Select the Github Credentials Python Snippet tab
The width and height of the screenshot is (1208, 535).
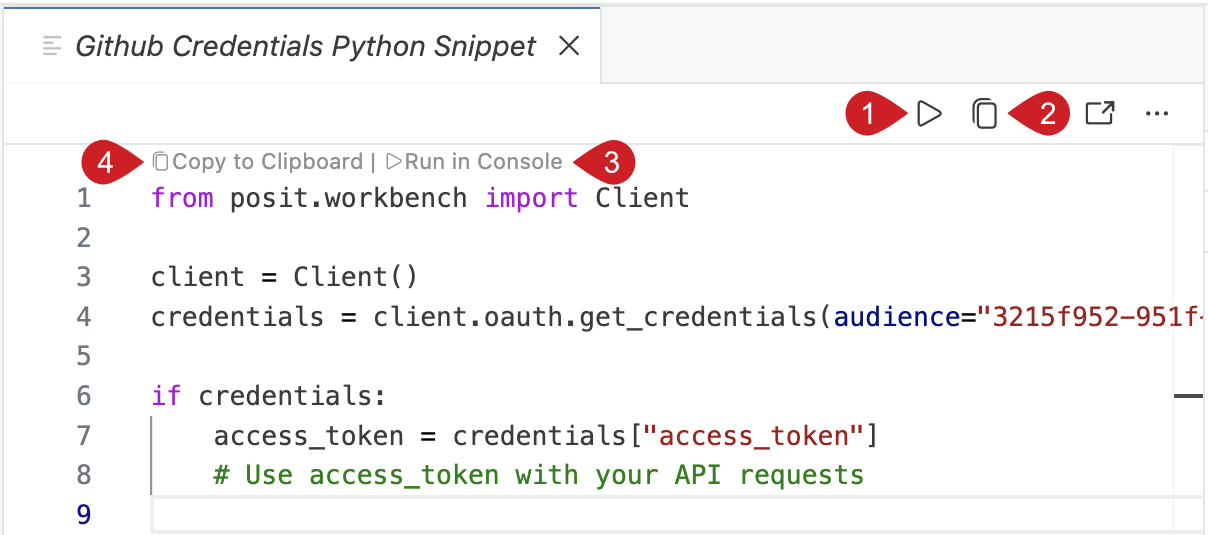coord(305,46)
